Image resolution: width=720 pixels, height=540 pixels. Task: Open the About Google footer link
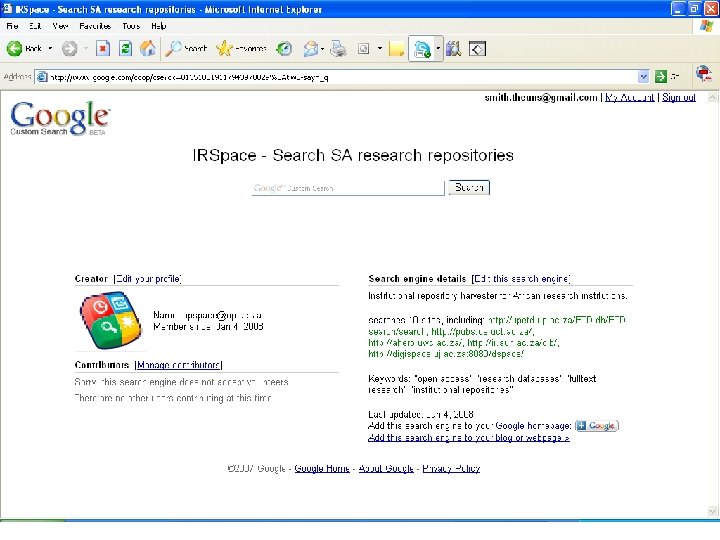386,468
